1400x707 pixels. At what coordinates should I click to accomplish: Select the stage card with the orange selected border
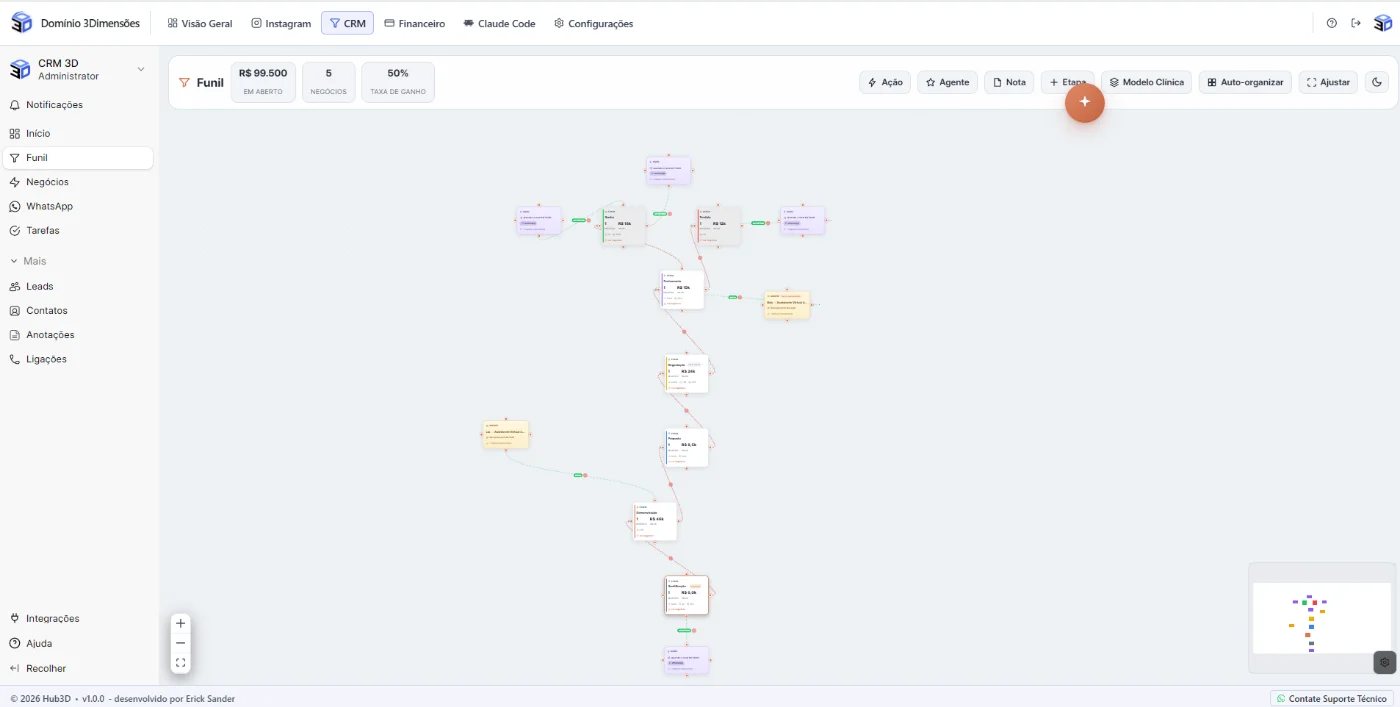(x=686, y=595)
